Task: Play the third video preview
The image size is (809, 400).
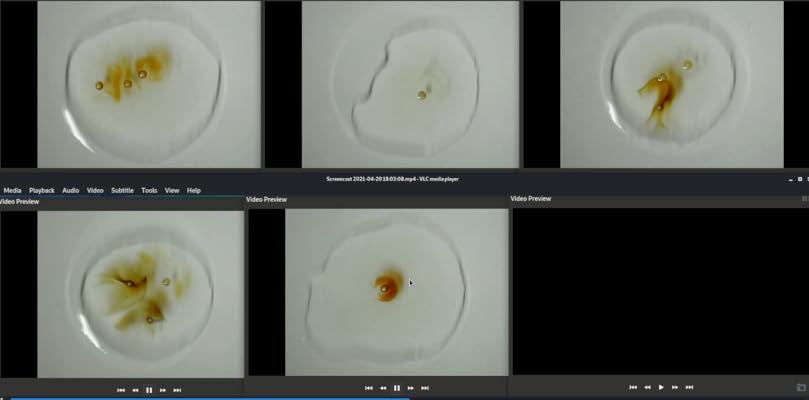Action: pyautogui.click(x=661, y=387)
